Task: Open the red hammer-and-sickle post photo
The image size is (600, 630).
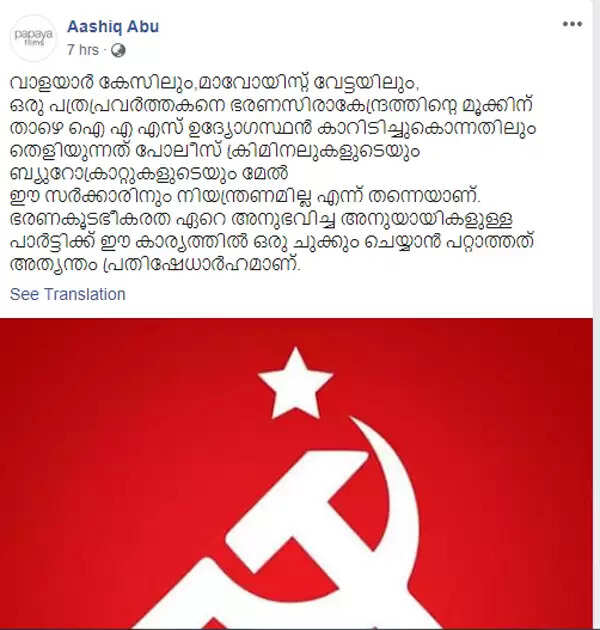Action: point(296,473)
